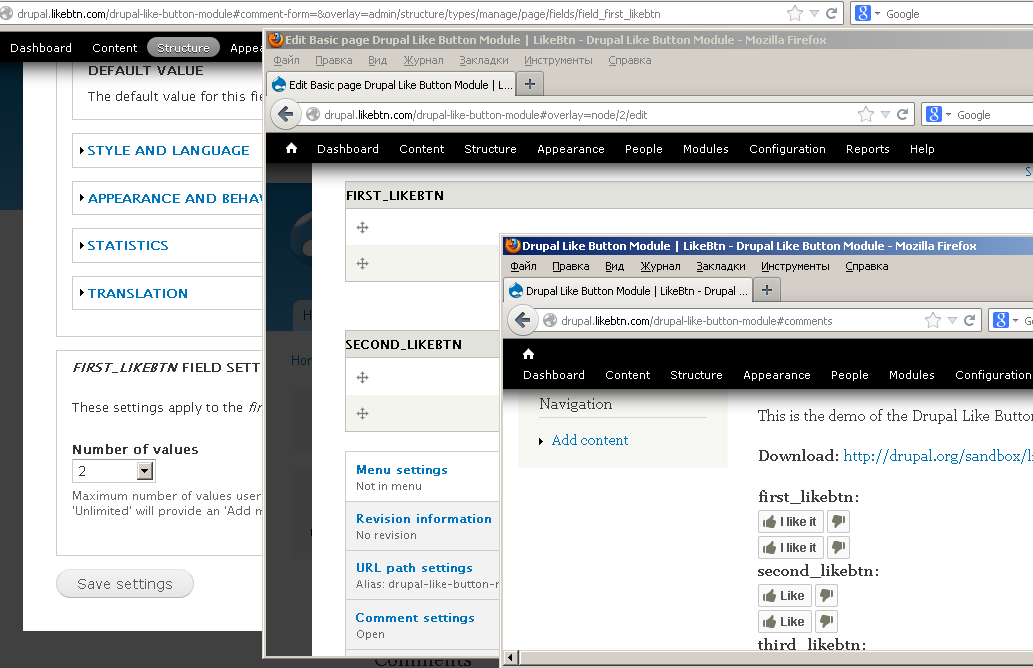Click first dislike thumb under second_likebtn
The height and width of the screenshot is (668, 1033).
pos(826,596)
